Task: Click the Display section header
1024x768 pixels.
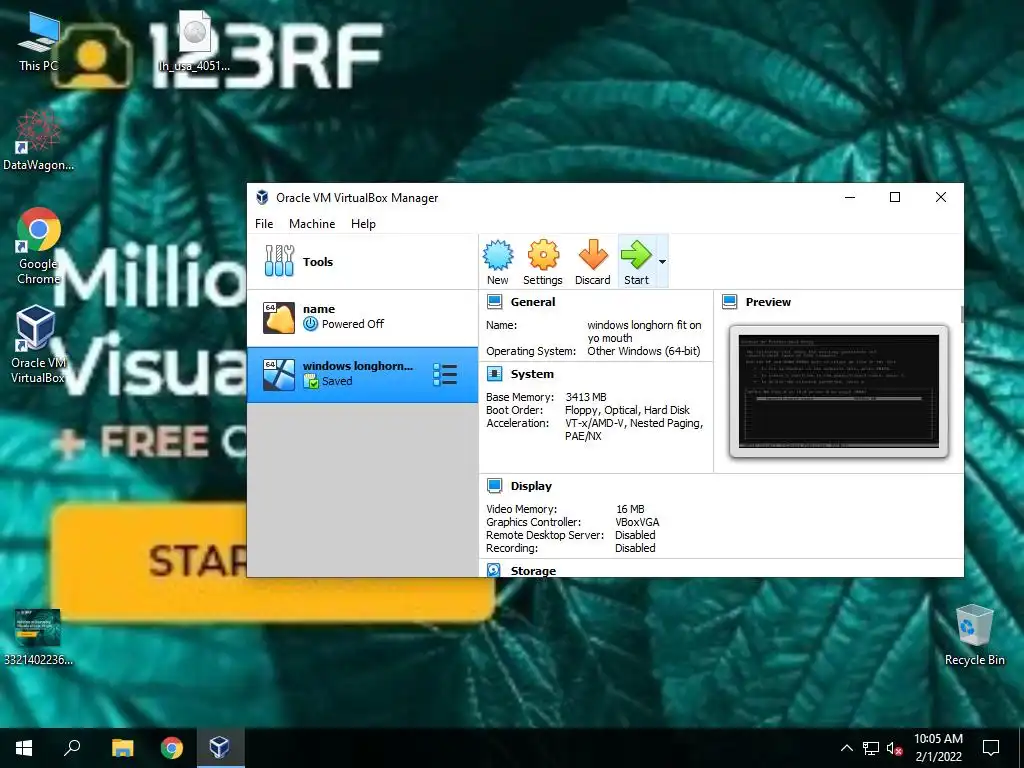Action: (x=531, y=486)
